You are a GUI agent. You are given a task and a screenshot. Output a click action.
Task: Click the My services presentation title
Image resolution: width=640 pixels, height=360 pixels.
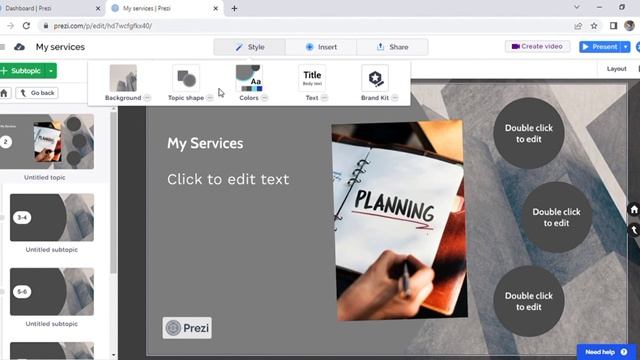(60, 47)
